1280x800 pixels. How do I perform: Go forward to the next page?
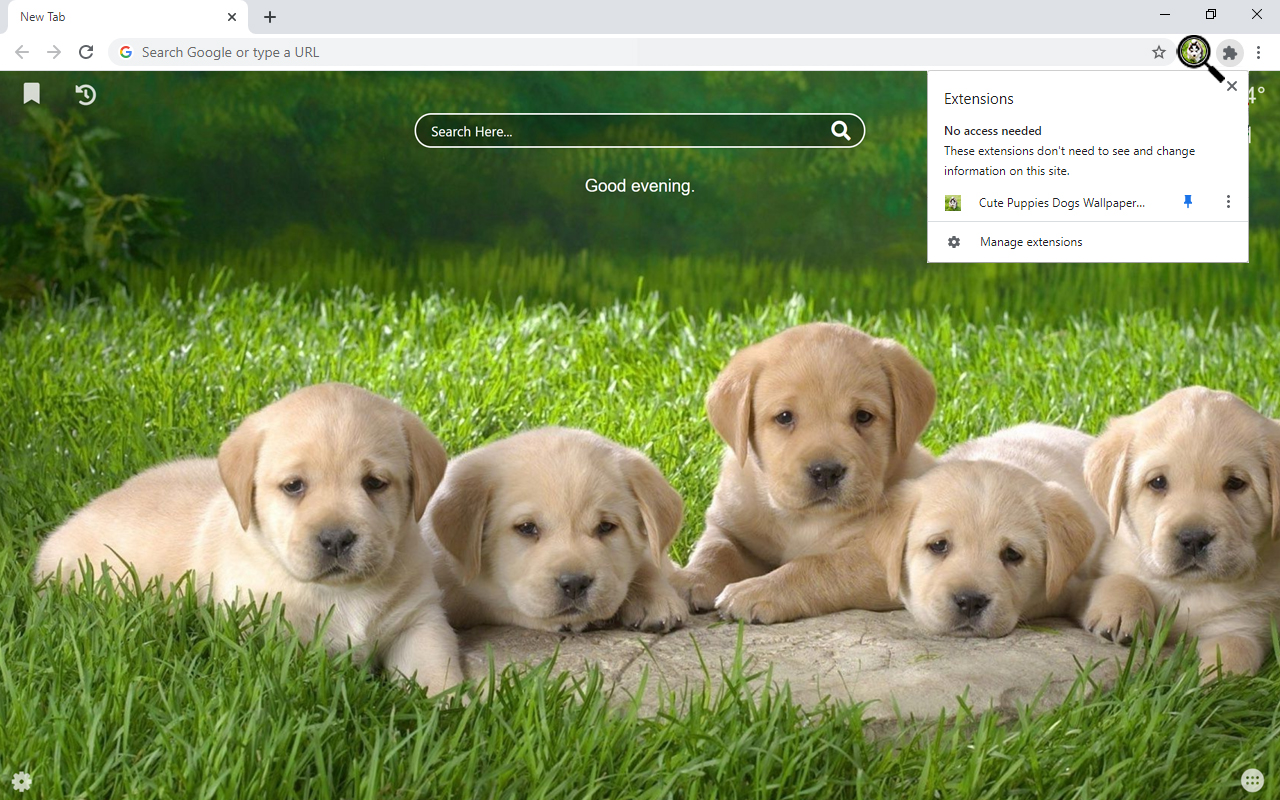click(x=54, y=52)
